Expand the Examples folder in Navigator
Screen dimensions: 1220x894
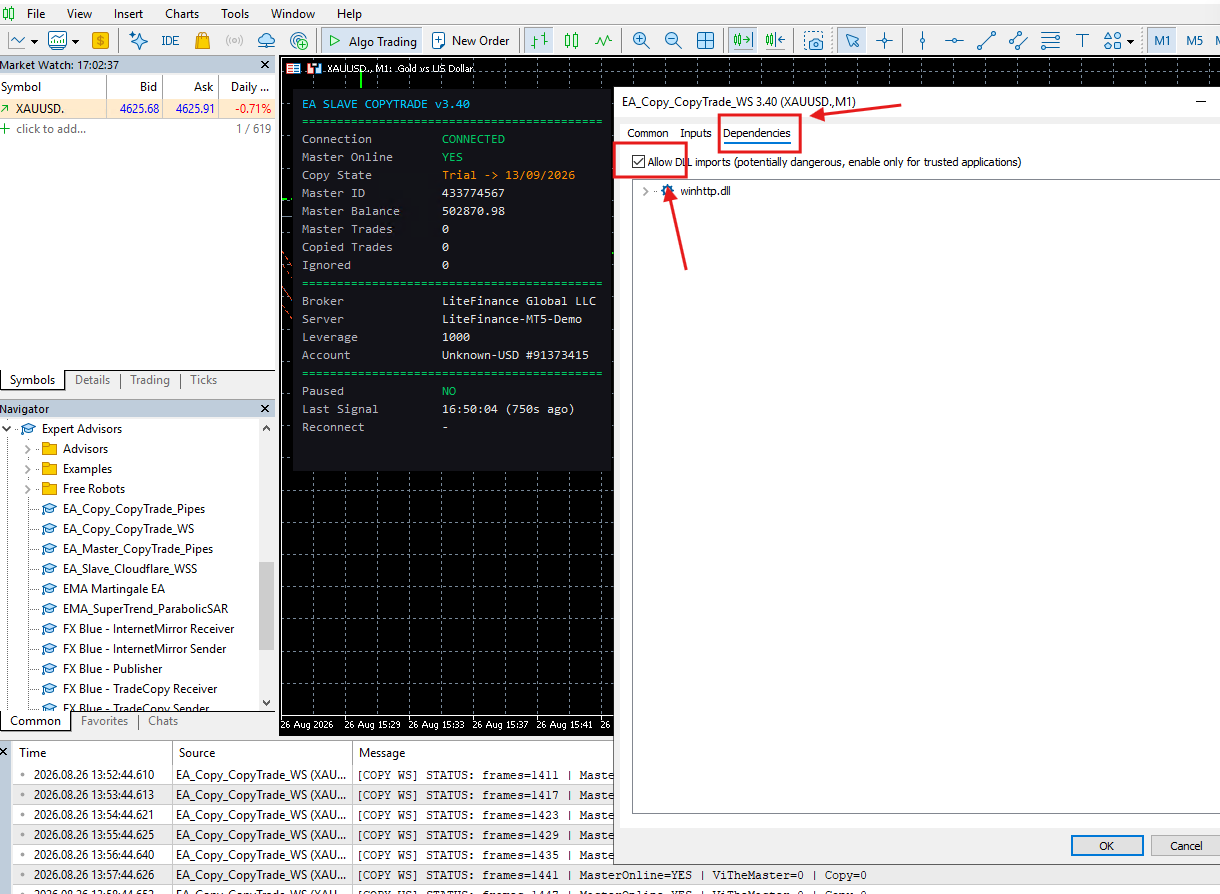point(28,469)
